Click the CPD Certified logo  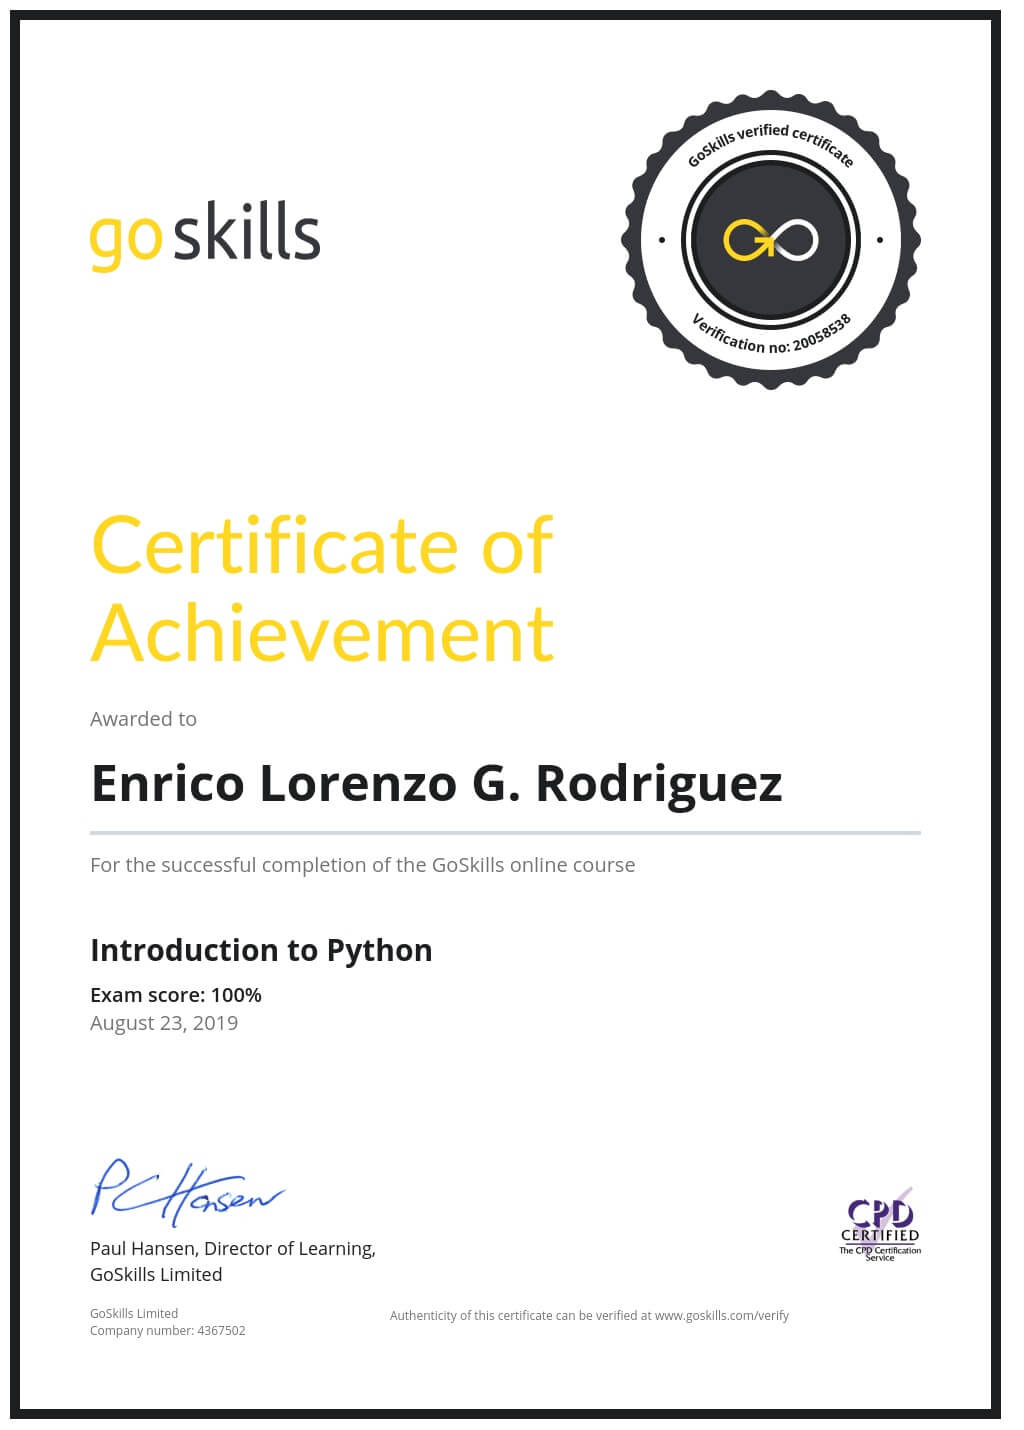(880, 1225)
